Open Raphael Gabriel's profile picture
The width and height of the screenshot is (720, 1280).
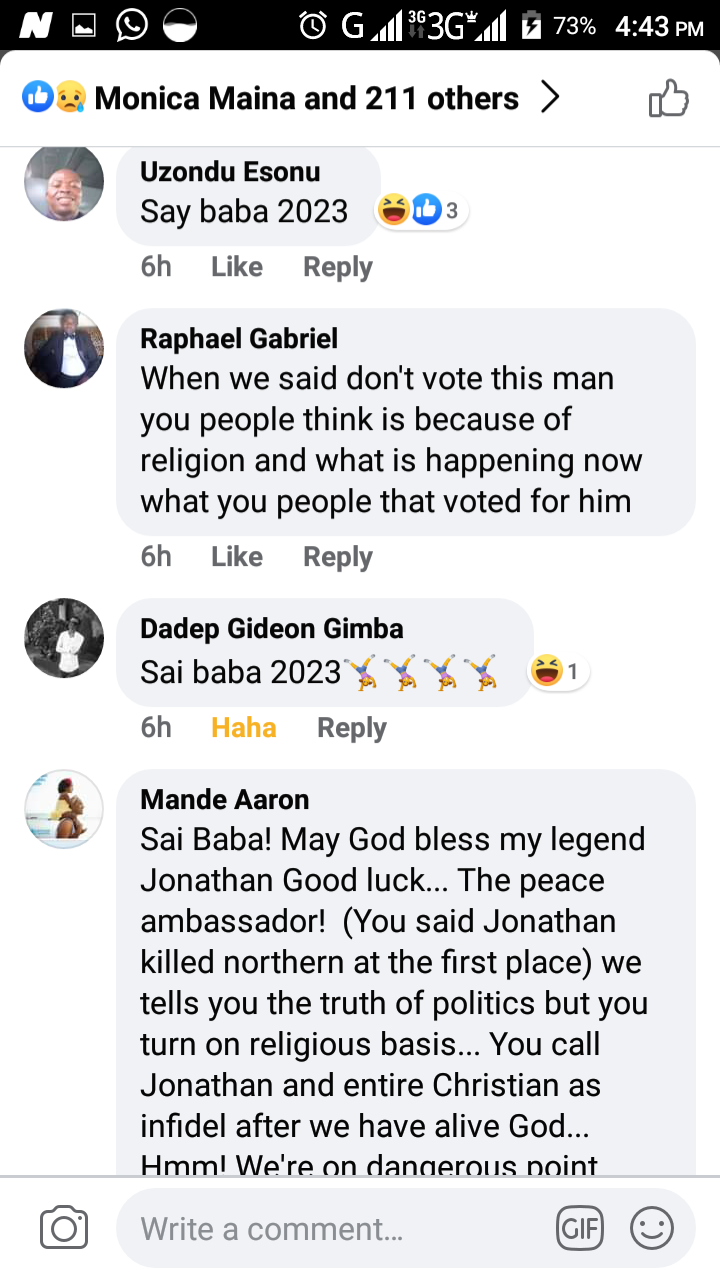click(x=64, y=348)
